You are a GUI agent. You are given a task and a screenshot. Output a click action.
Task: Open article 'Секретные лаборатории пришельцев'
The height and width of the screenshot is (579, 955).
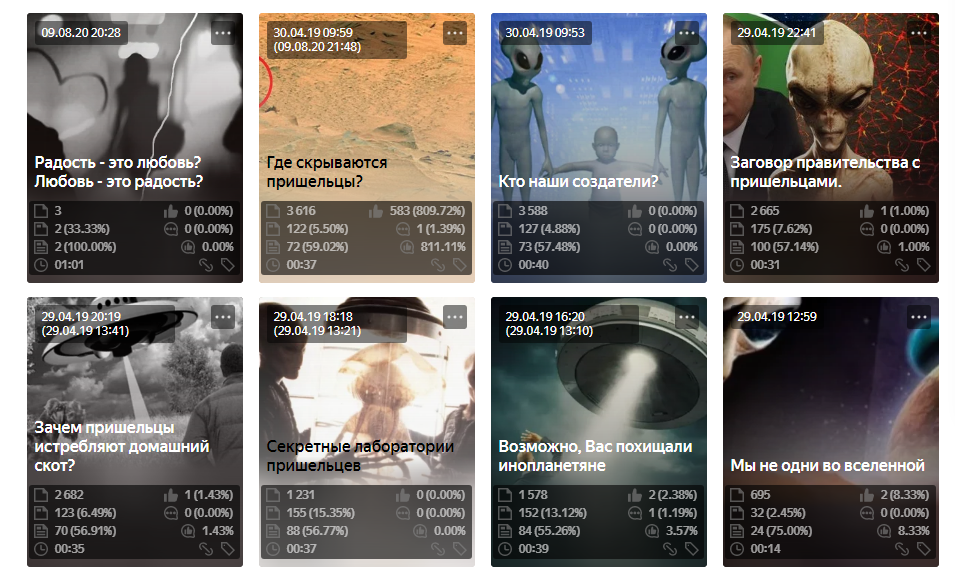pyautogui.click(x=360, y=455)
